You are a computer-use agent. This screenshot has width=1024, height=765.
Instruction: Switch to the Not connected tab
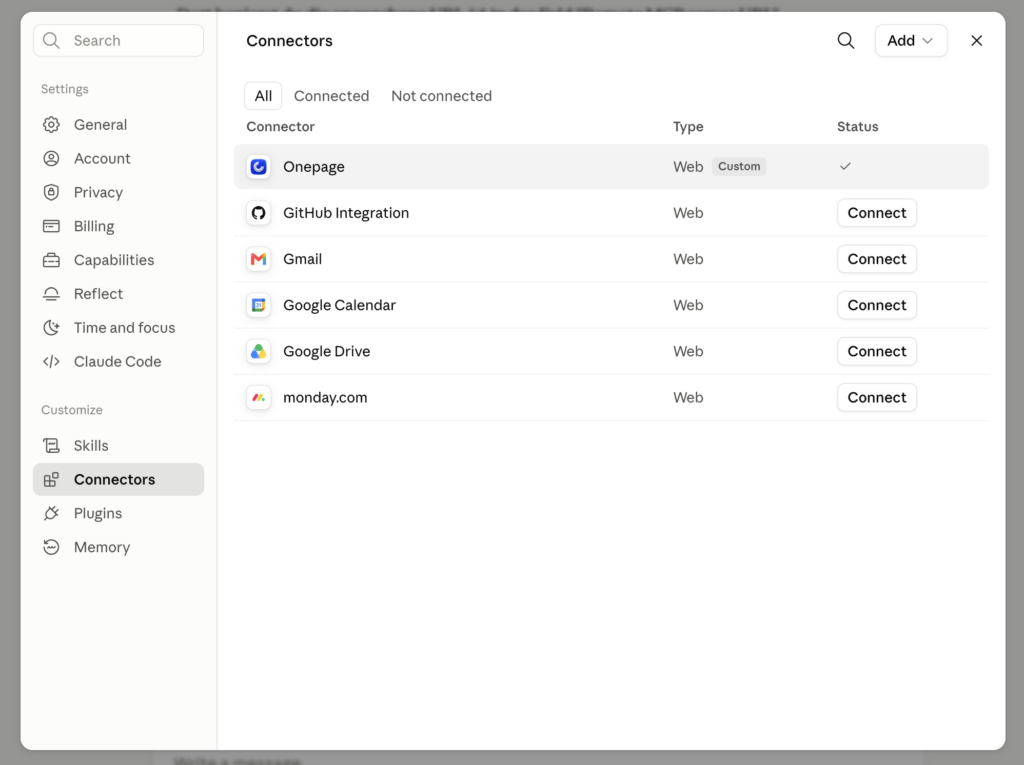(x=441, y=96)
